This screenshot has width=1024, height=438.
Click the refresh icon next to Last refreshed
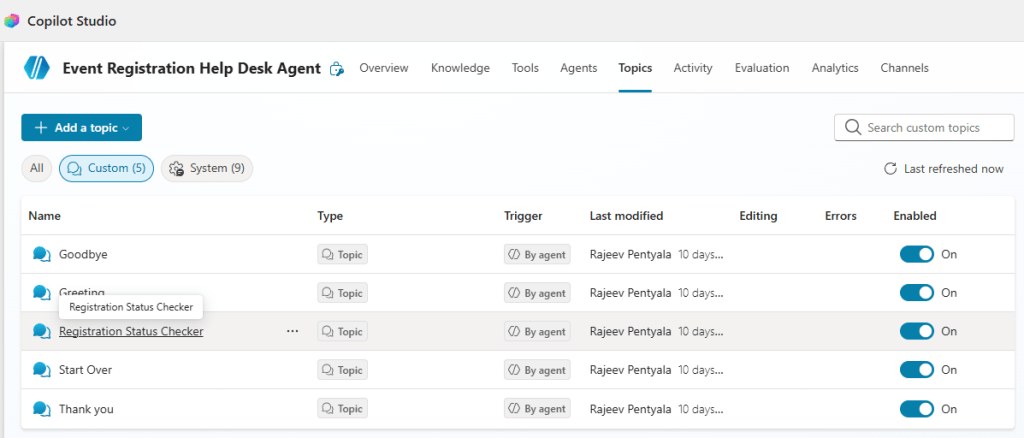(890, 169)
